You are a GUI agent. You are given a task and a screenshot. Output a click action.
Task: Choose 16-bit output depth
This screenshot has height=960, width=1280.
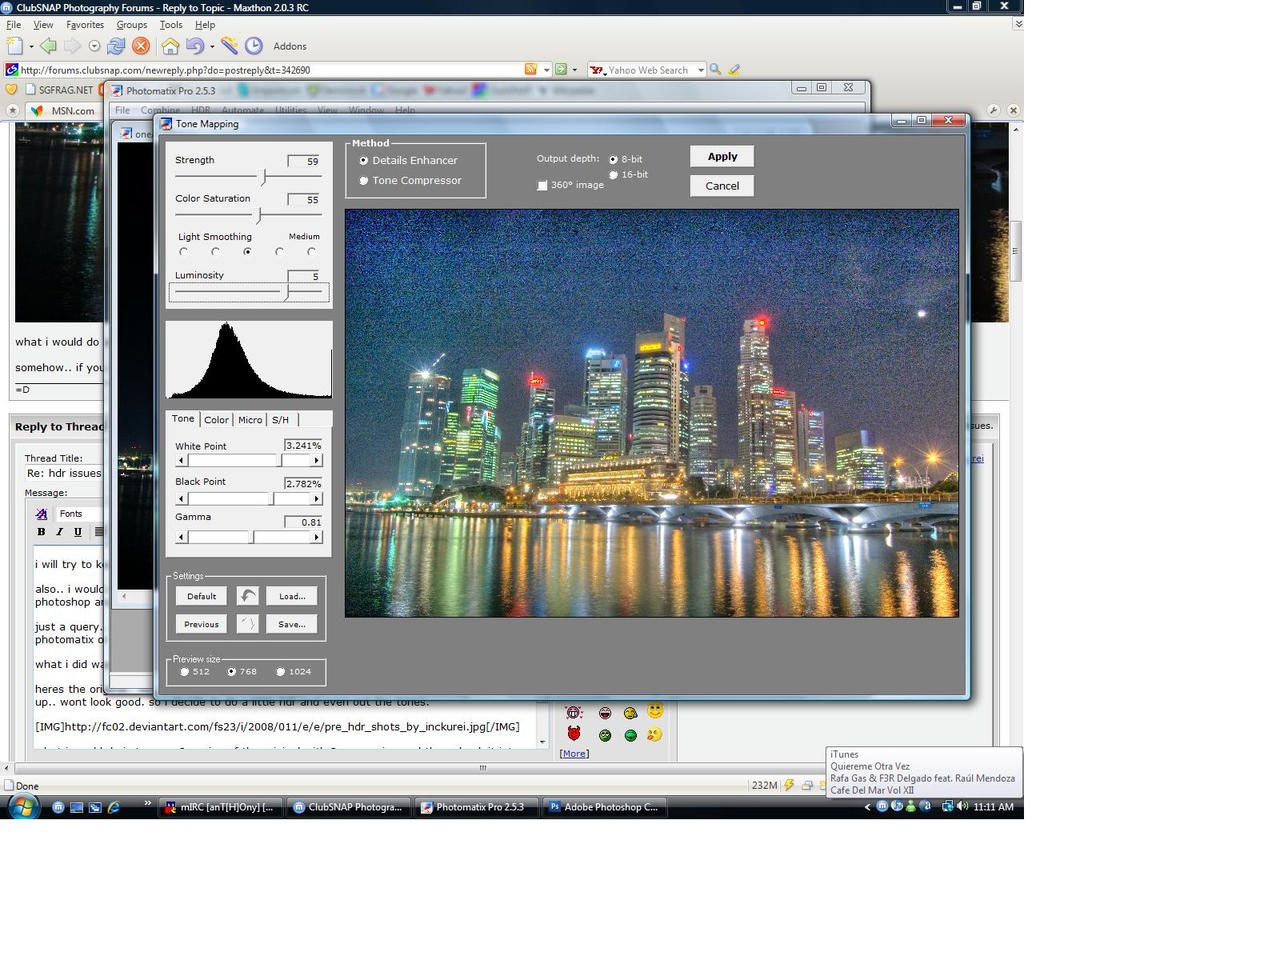tap(613, 175)
